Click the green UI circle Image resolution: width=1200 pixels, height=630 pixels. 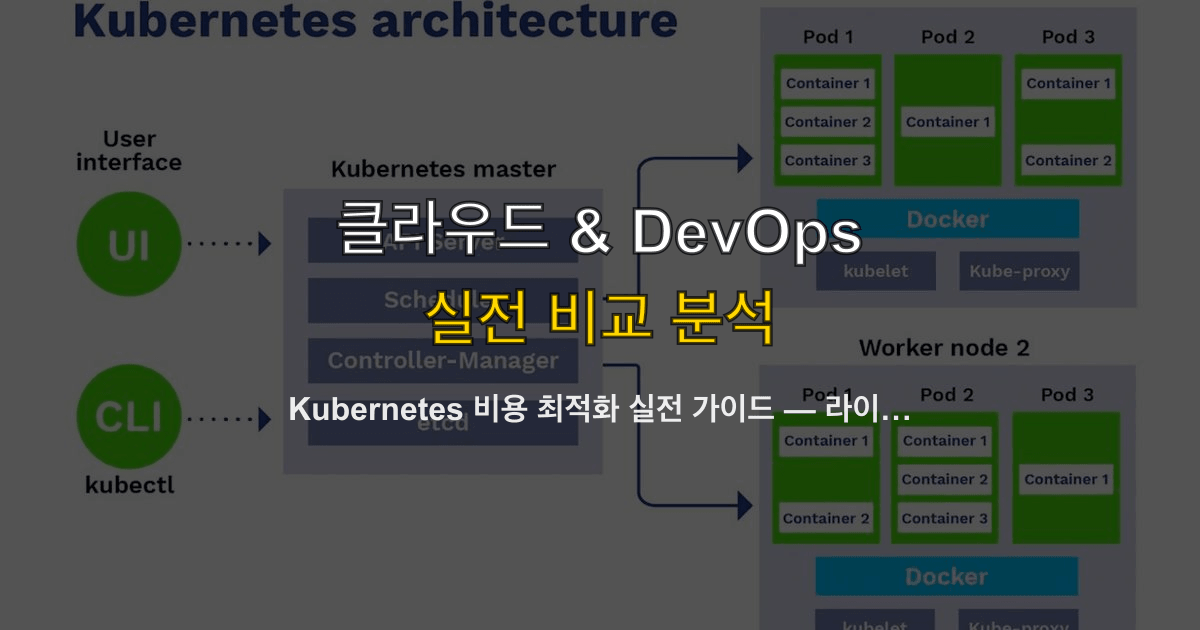(129, 243)
